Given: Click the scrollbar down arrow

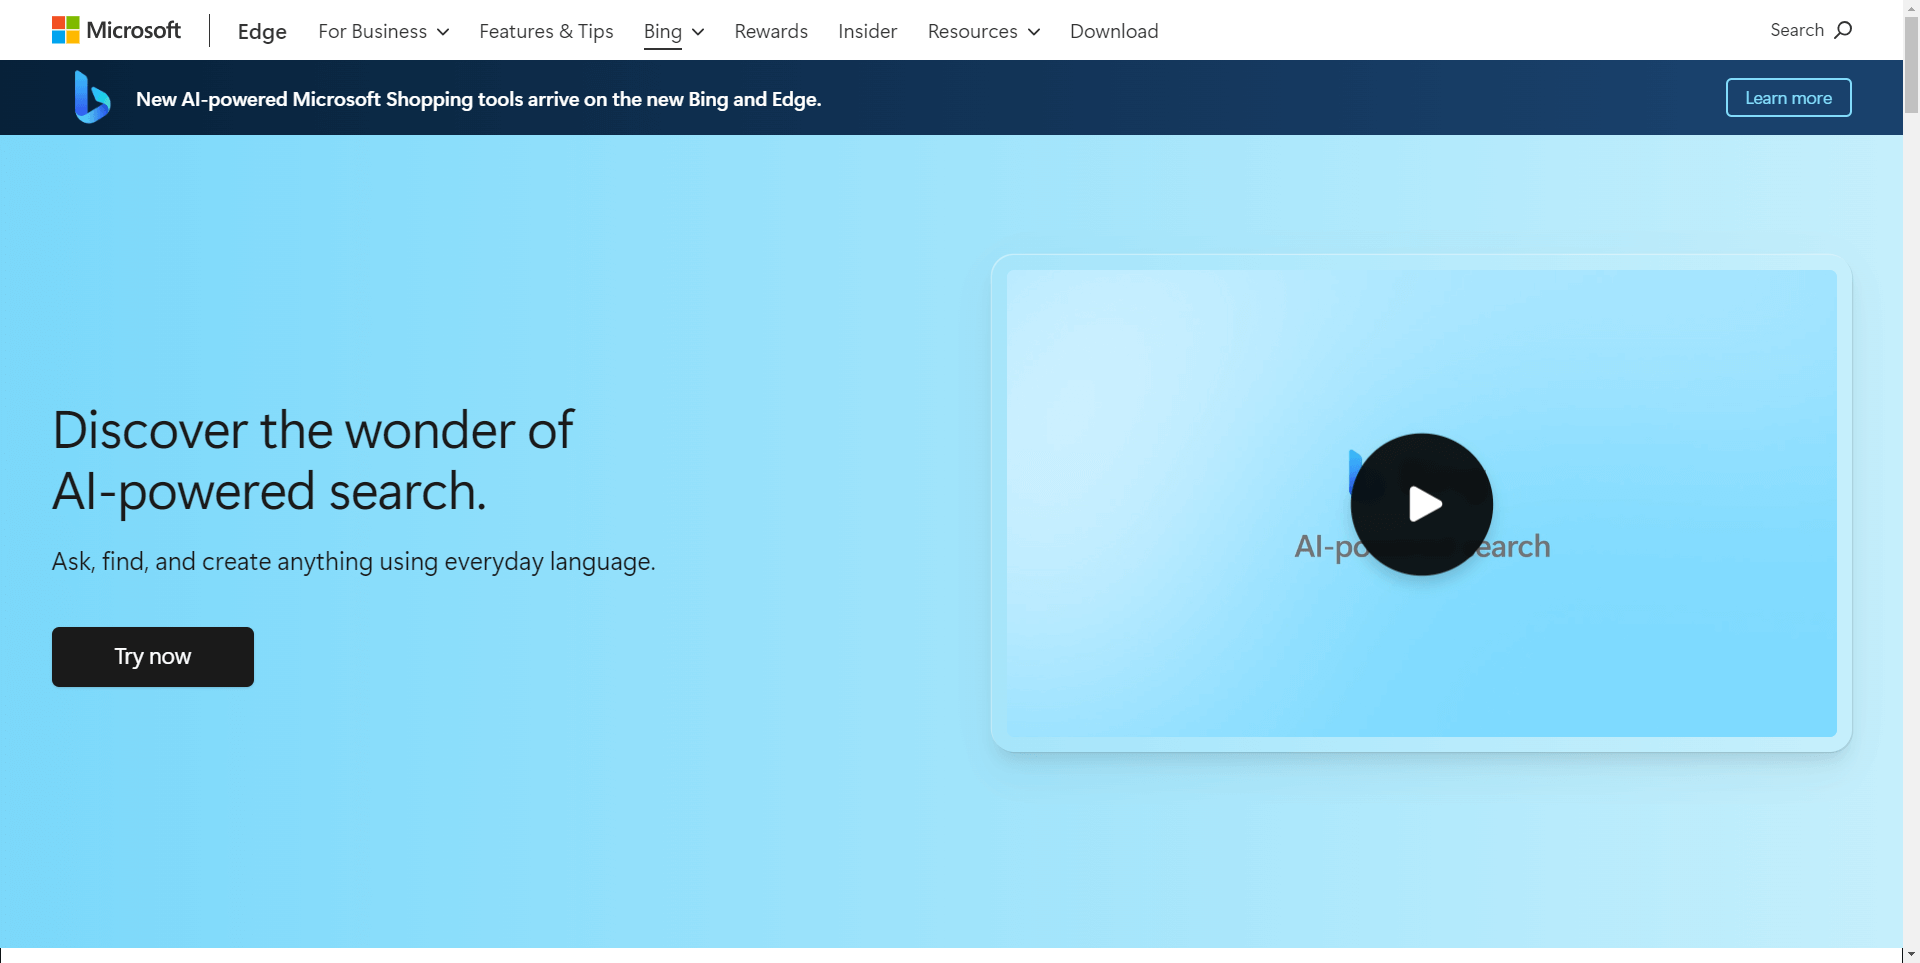Looking at the screenshot, I should click(x=1911, y=955).
